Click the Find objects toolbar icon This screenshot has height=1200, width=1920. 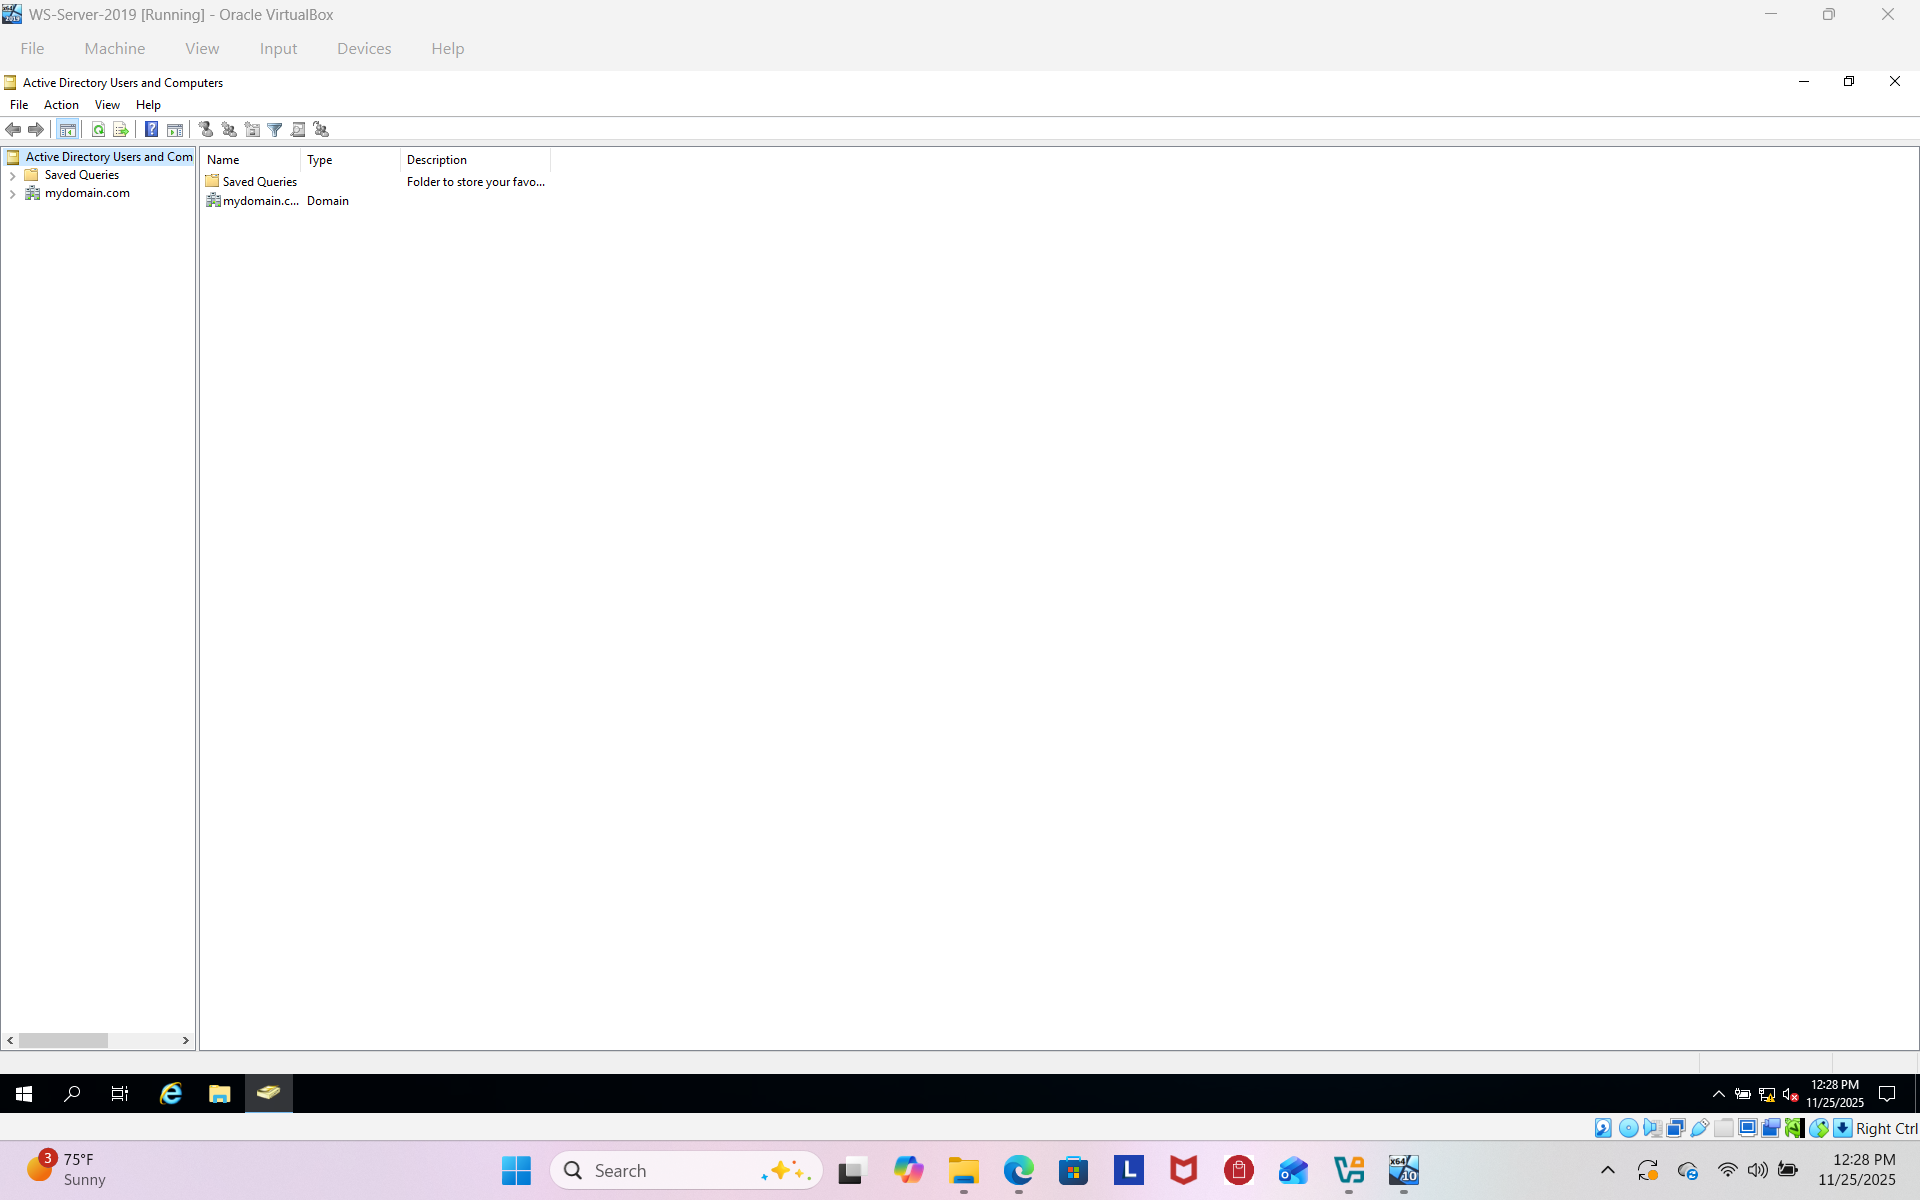[x=298, y=129]
